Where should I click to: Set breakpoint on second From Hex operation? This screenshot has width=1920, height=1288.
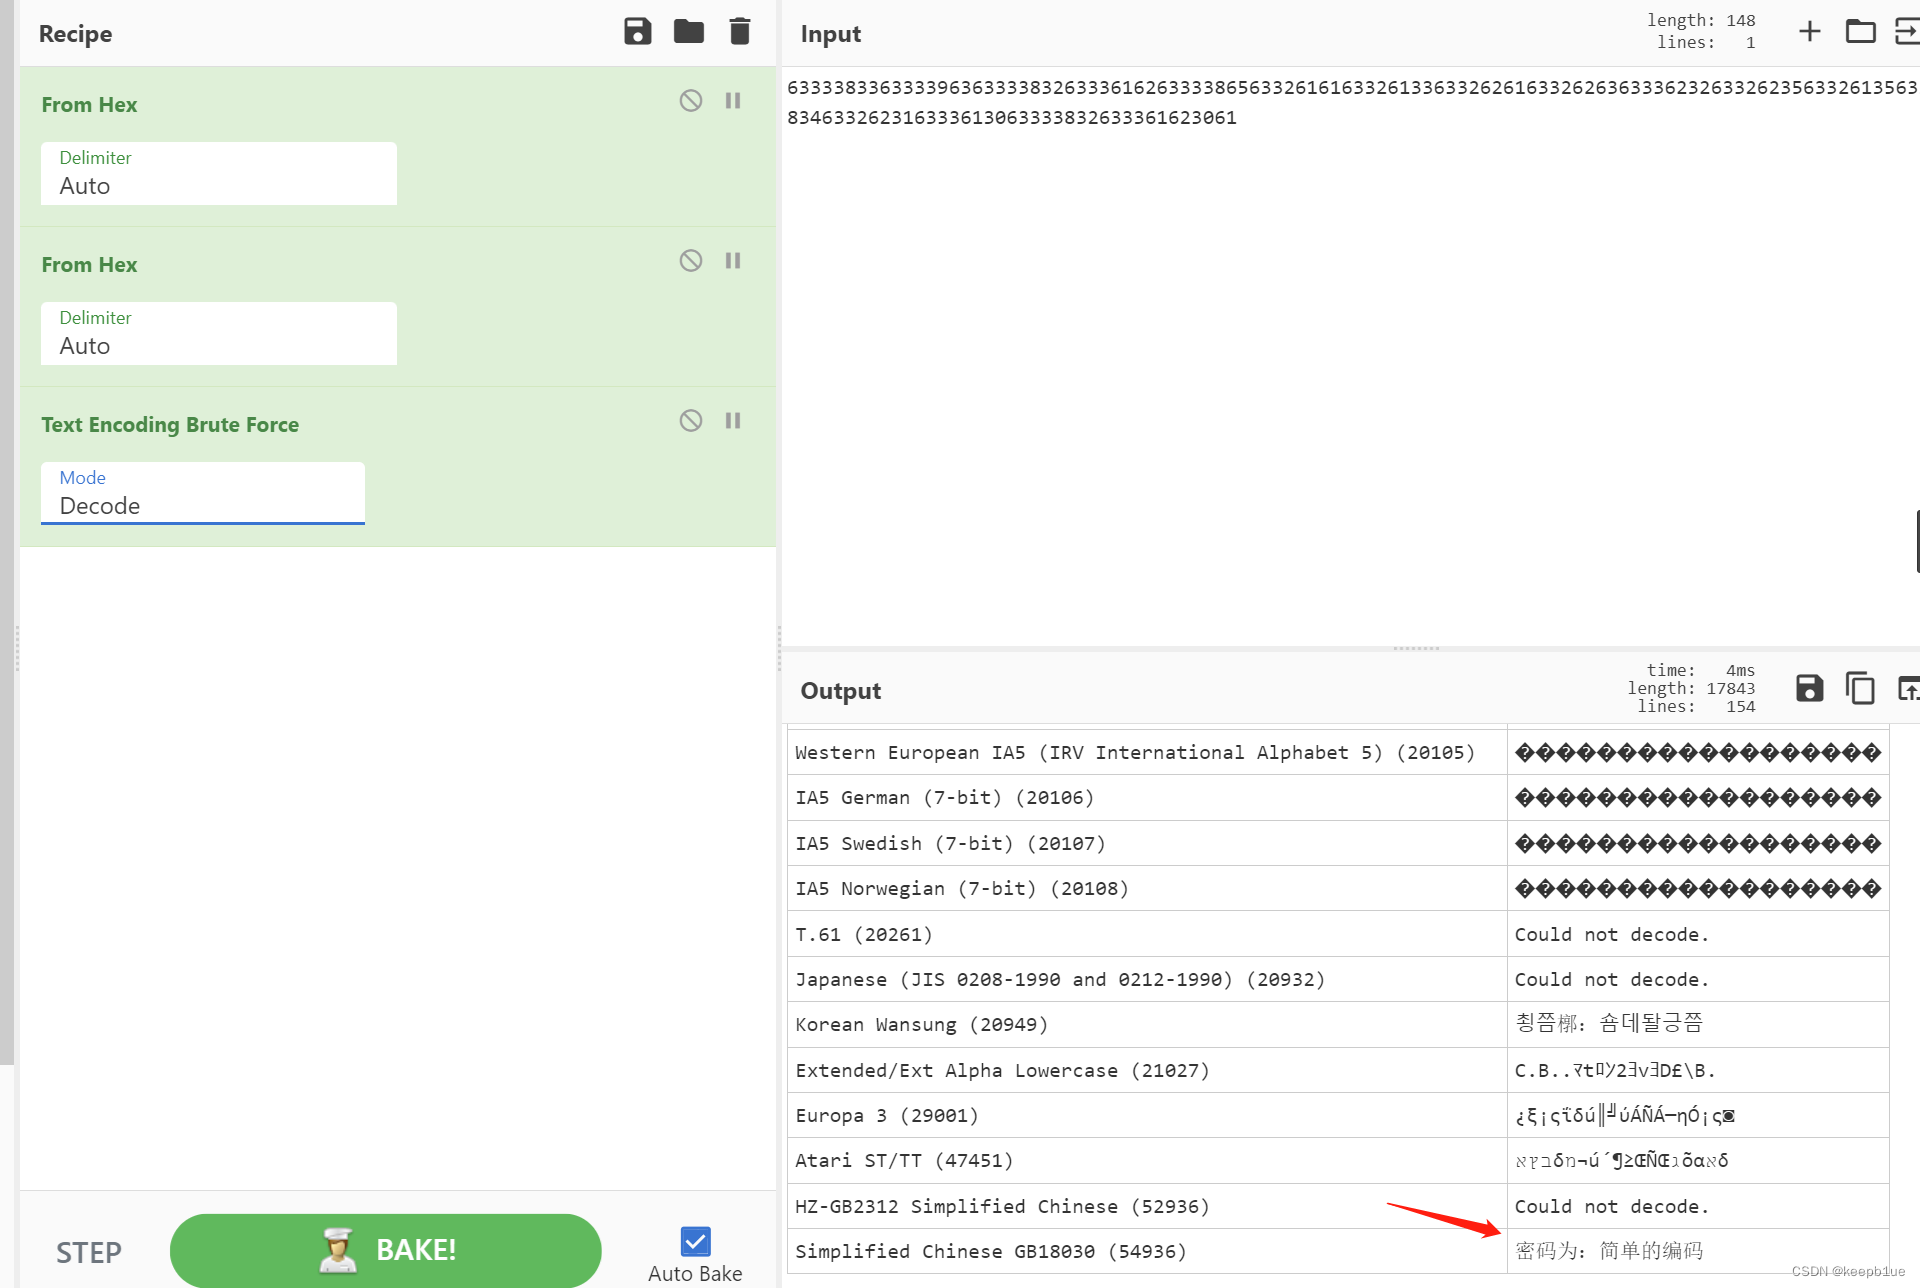733,261
